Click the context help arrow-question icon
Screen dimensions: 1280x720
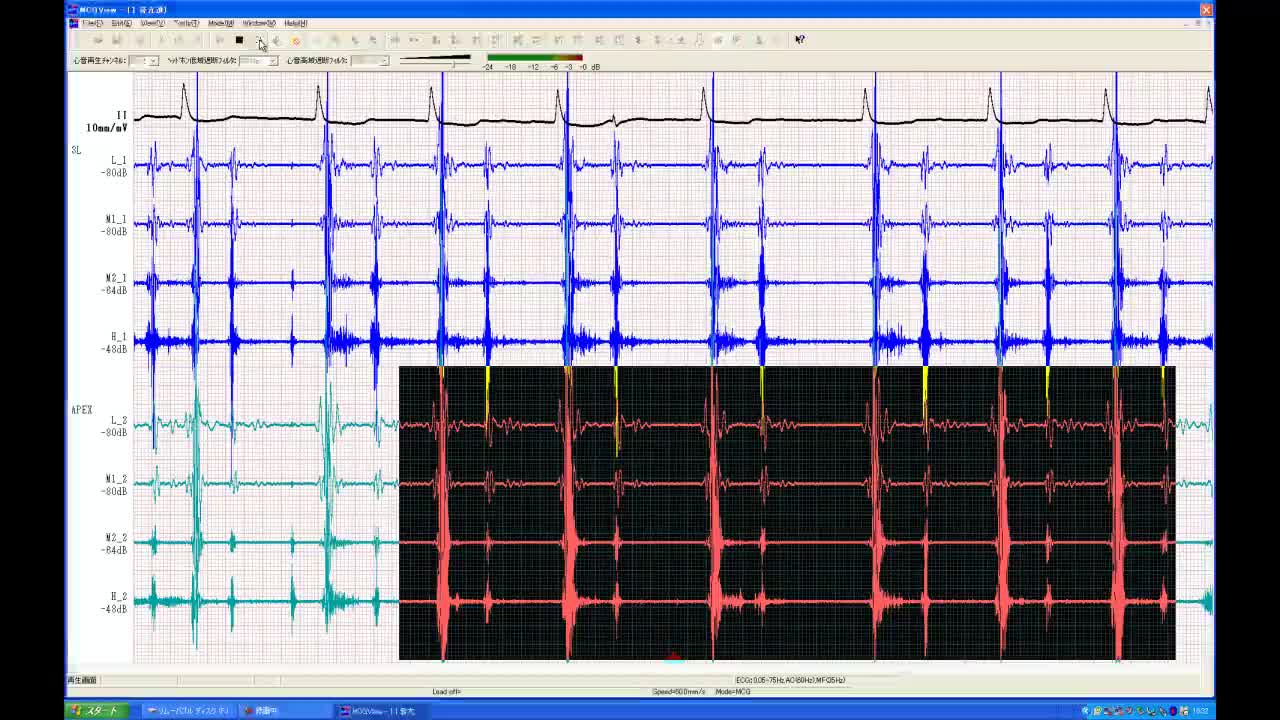[799, 40]
